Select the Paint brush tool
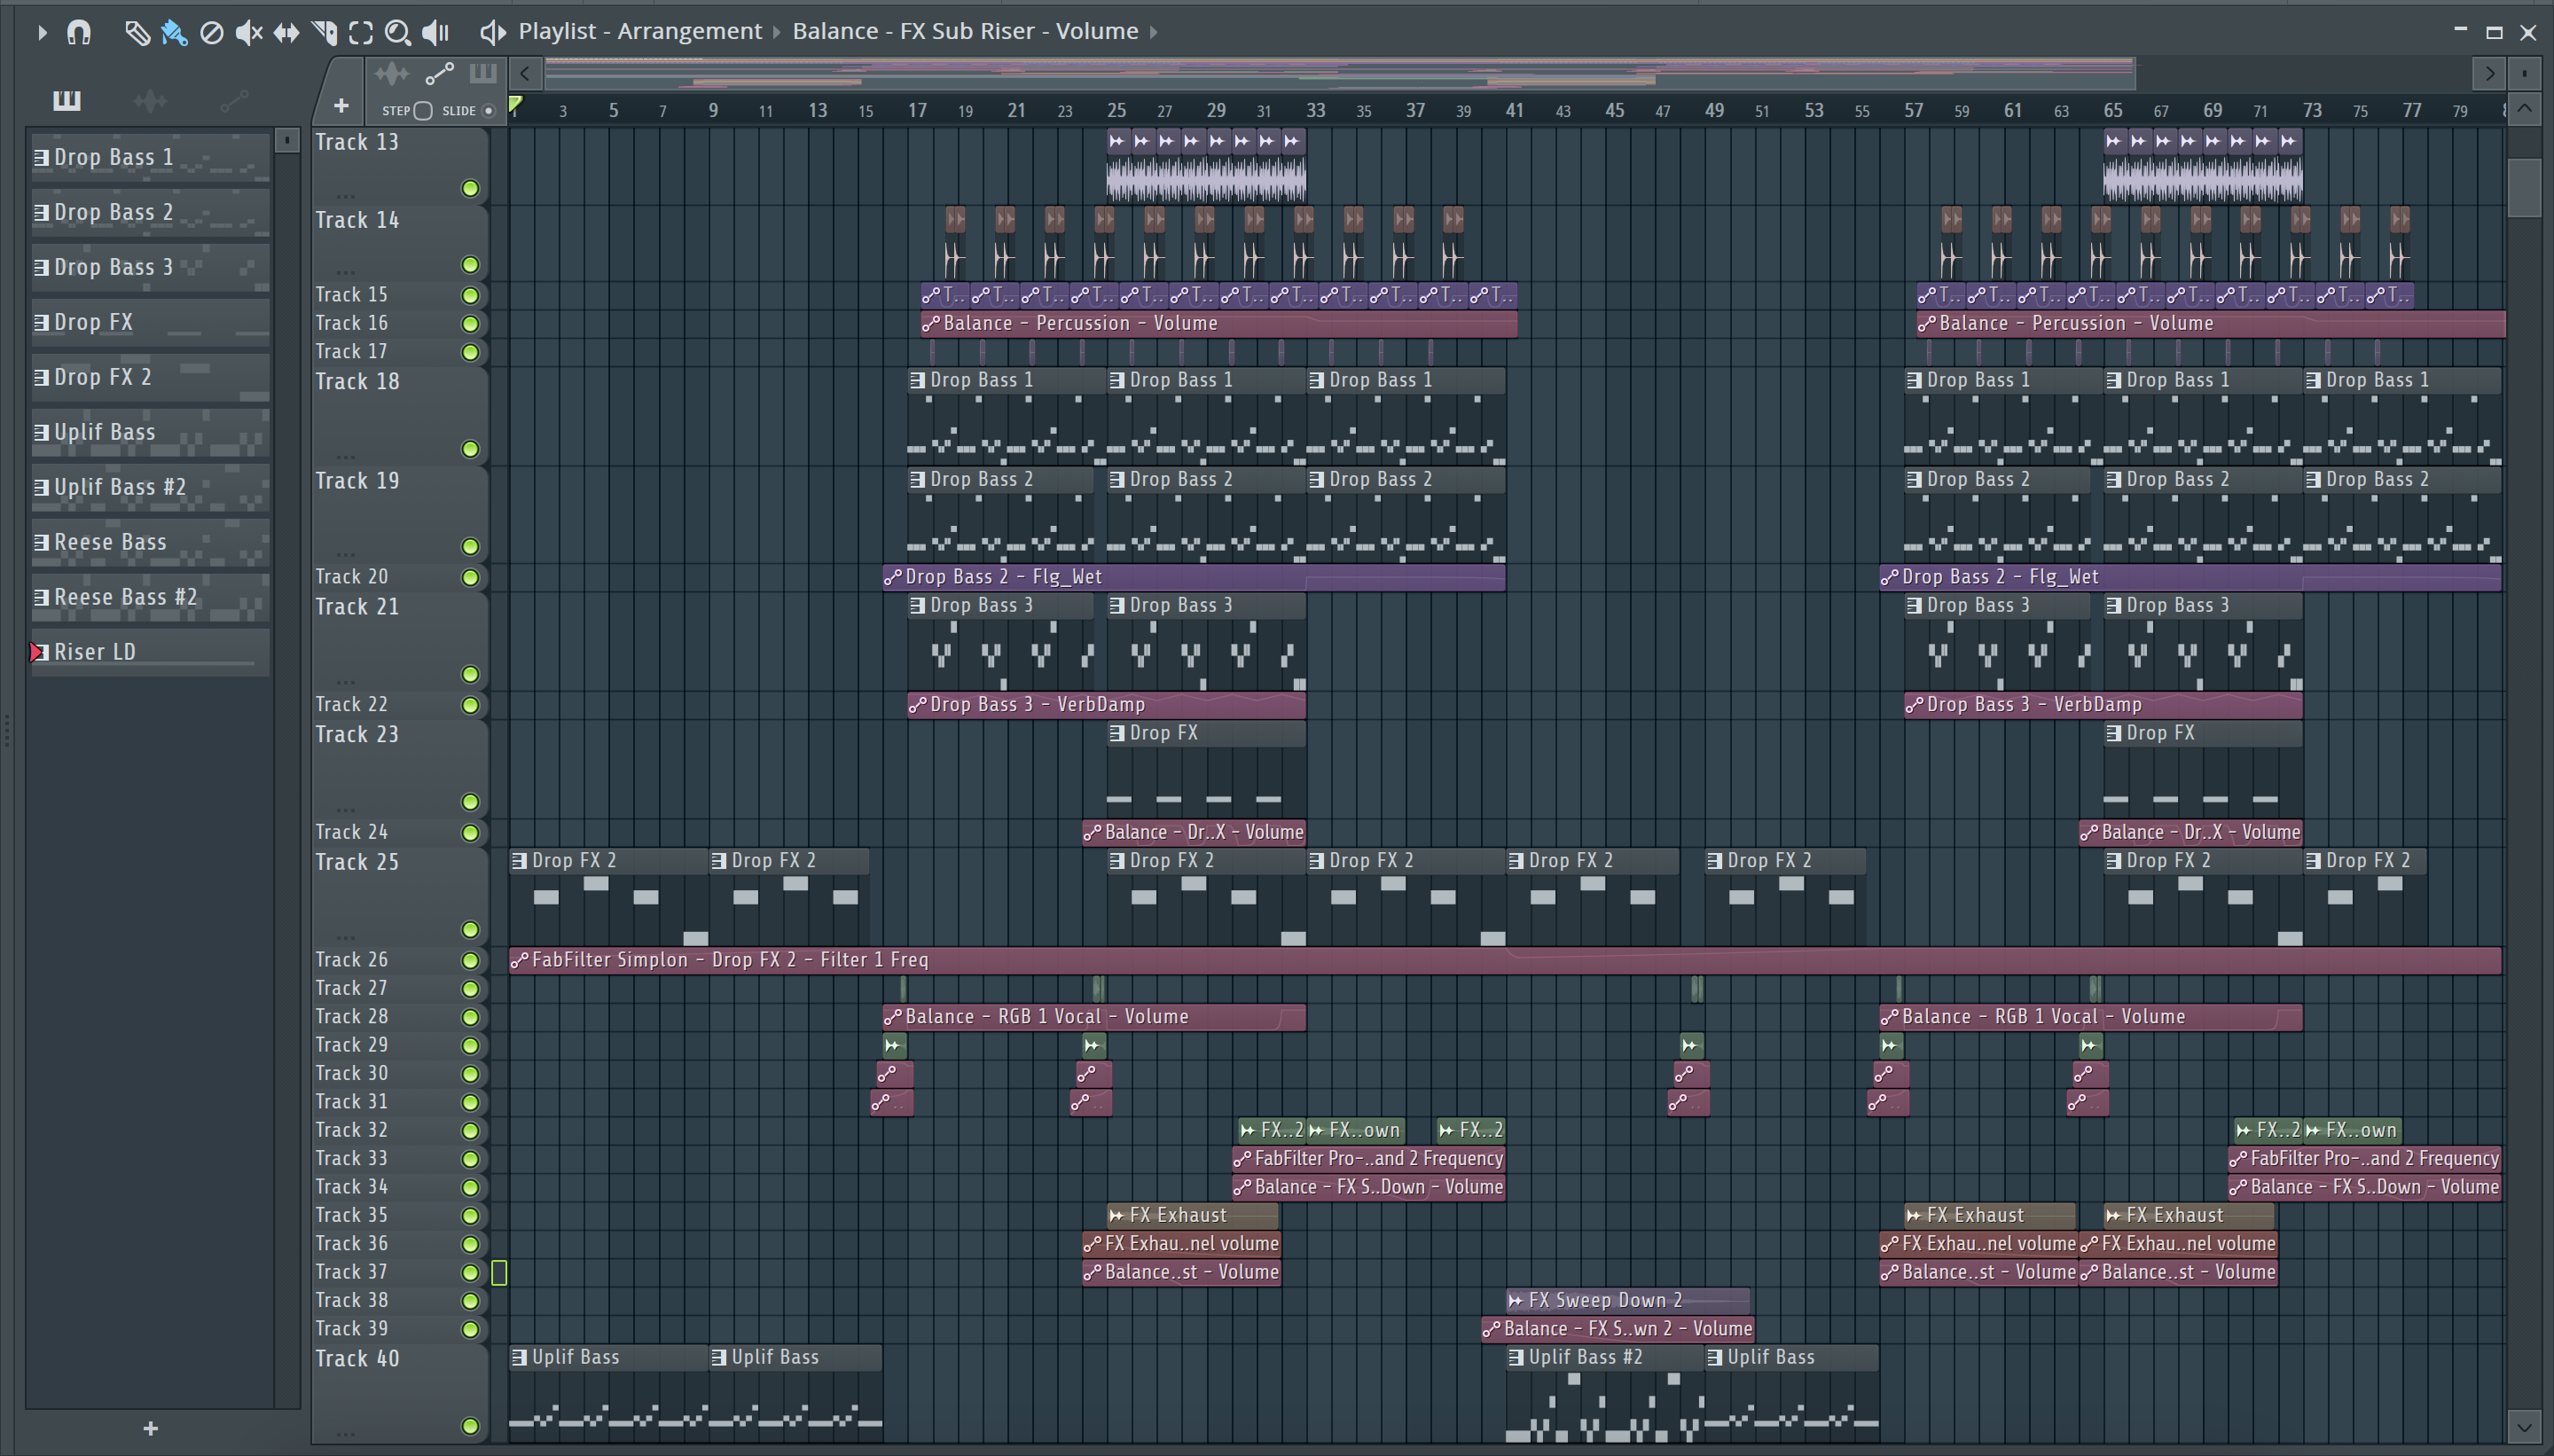The image size is (2554, 1456). coord(174,33)
